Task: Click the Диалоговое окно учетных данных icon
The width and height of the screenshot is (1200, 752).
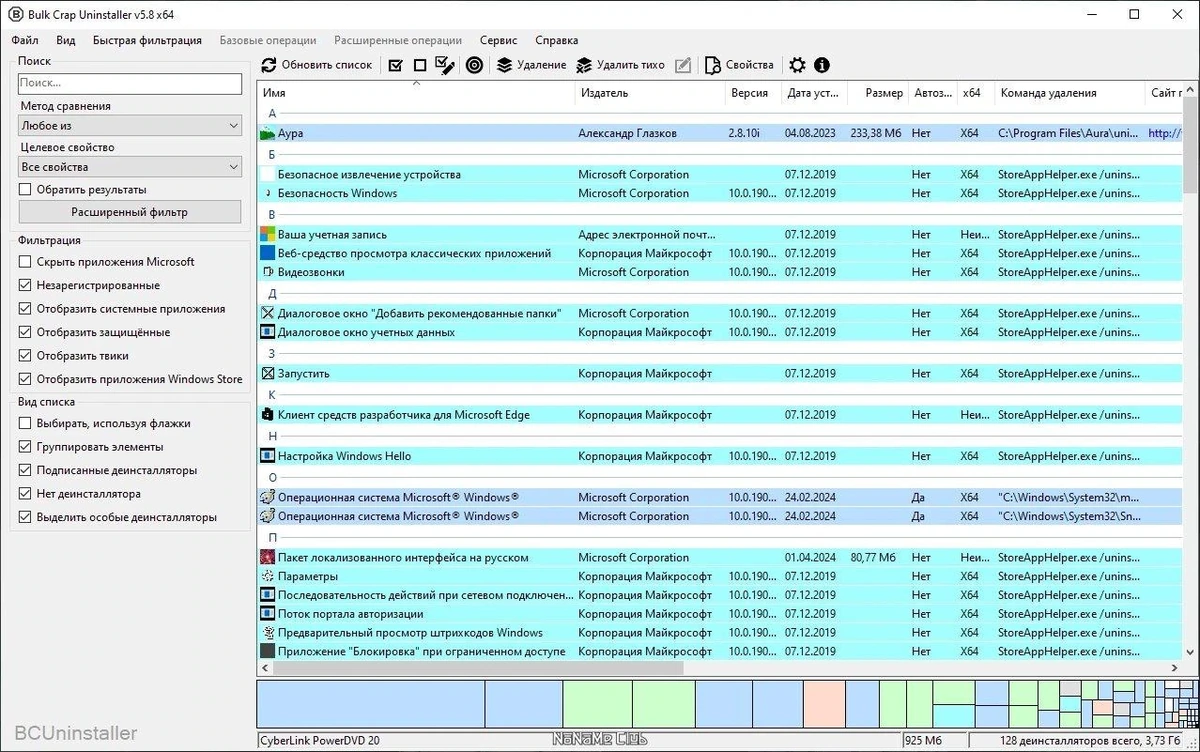Action: (267, 332)
